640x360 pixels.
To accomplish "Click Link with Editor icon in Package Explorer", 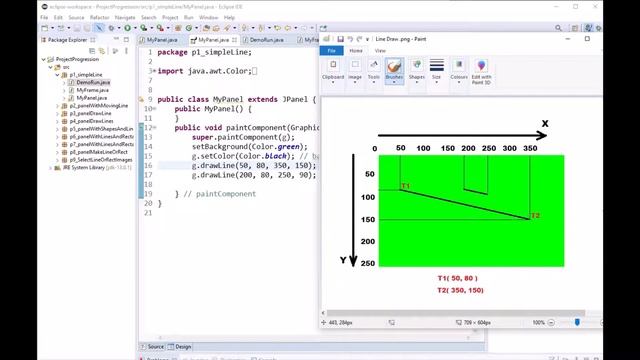I will (102, 51).
